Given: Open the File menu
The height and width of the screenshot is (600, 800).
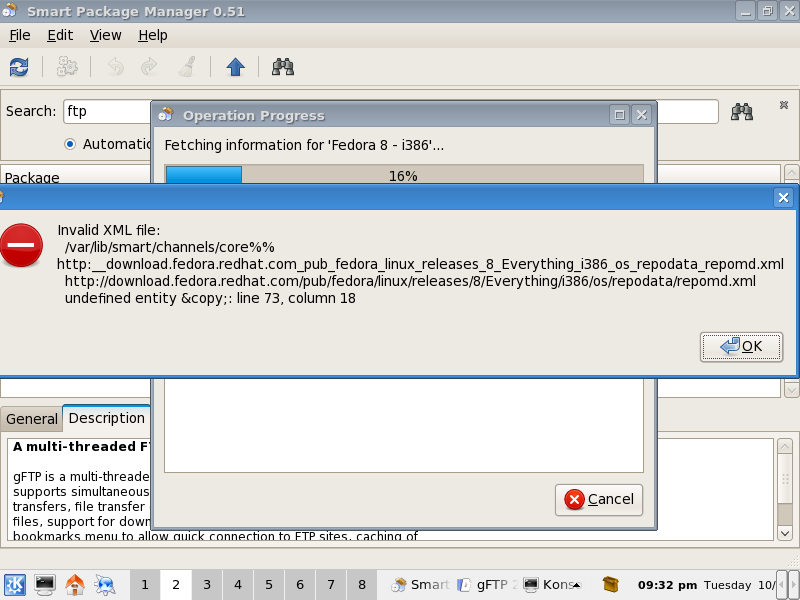Looking at the screenshot, I should click(x=20, y=35).
